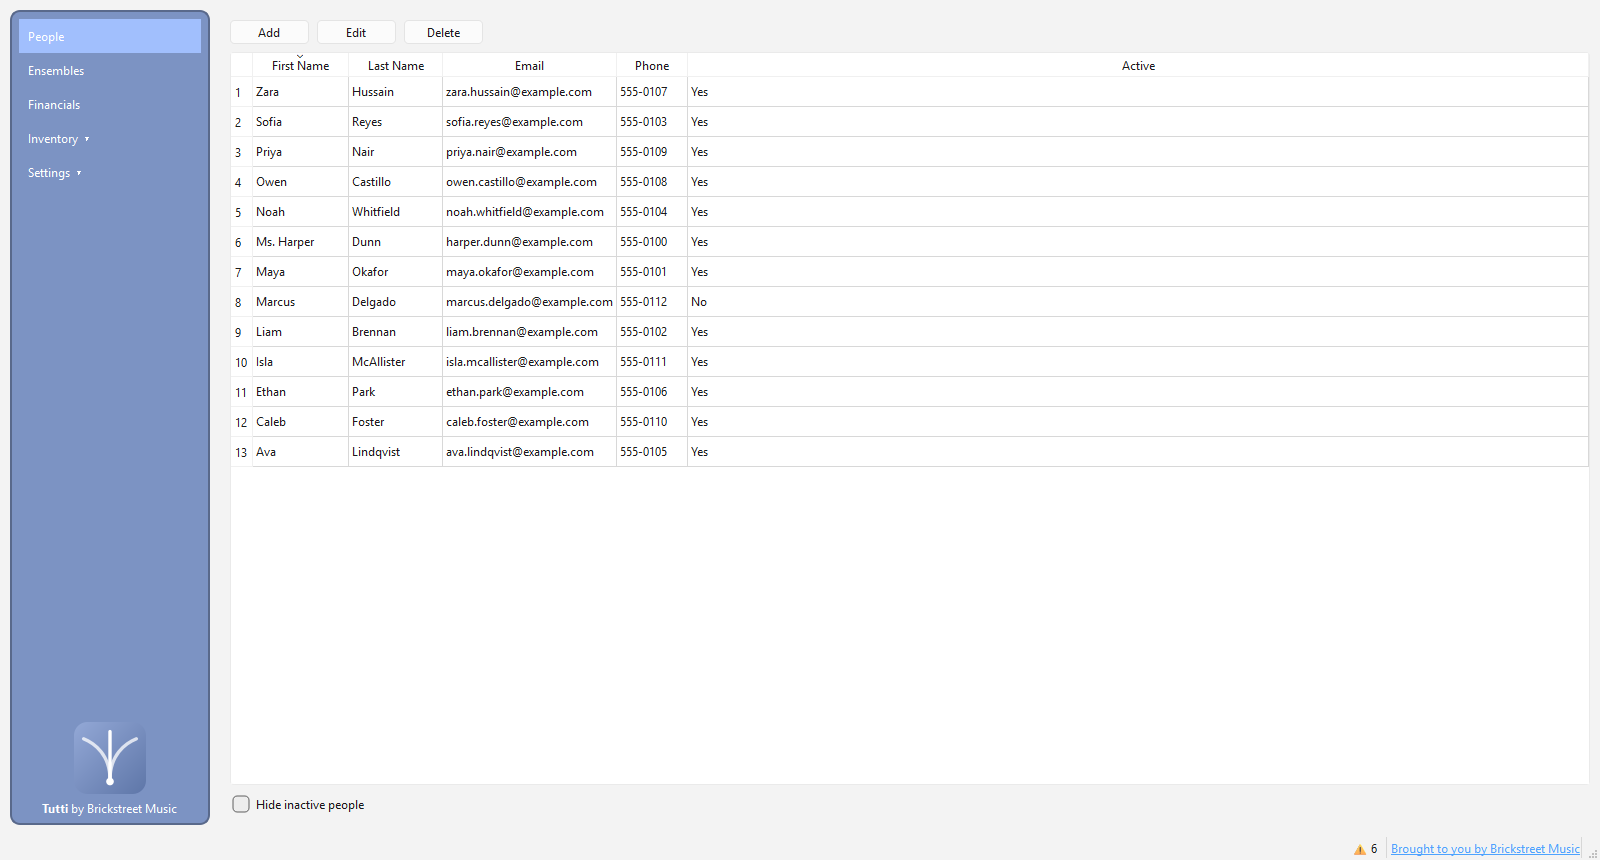Image resolution: width=1600 pixels, height=860 pixels.
Task: Click the Tutti logo in the sidebar
Action: coord(110,758)
